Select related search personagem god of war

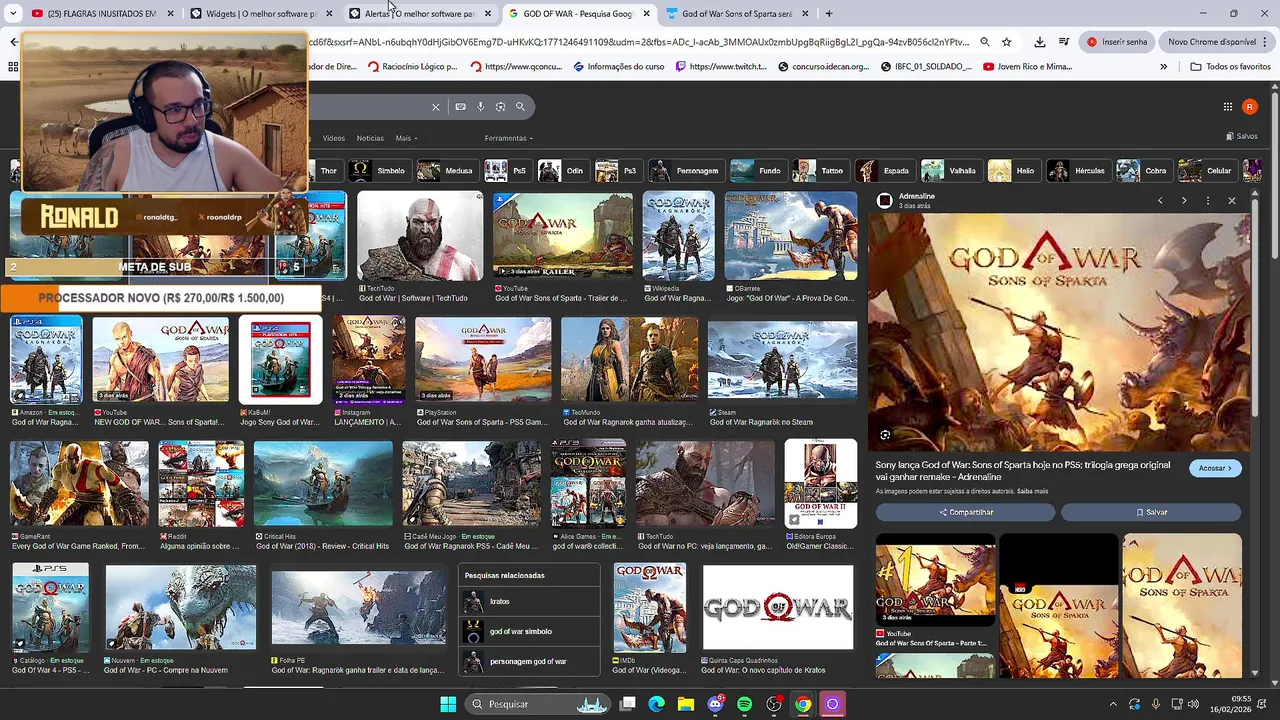pyautogui.click(x=529, y=662)
